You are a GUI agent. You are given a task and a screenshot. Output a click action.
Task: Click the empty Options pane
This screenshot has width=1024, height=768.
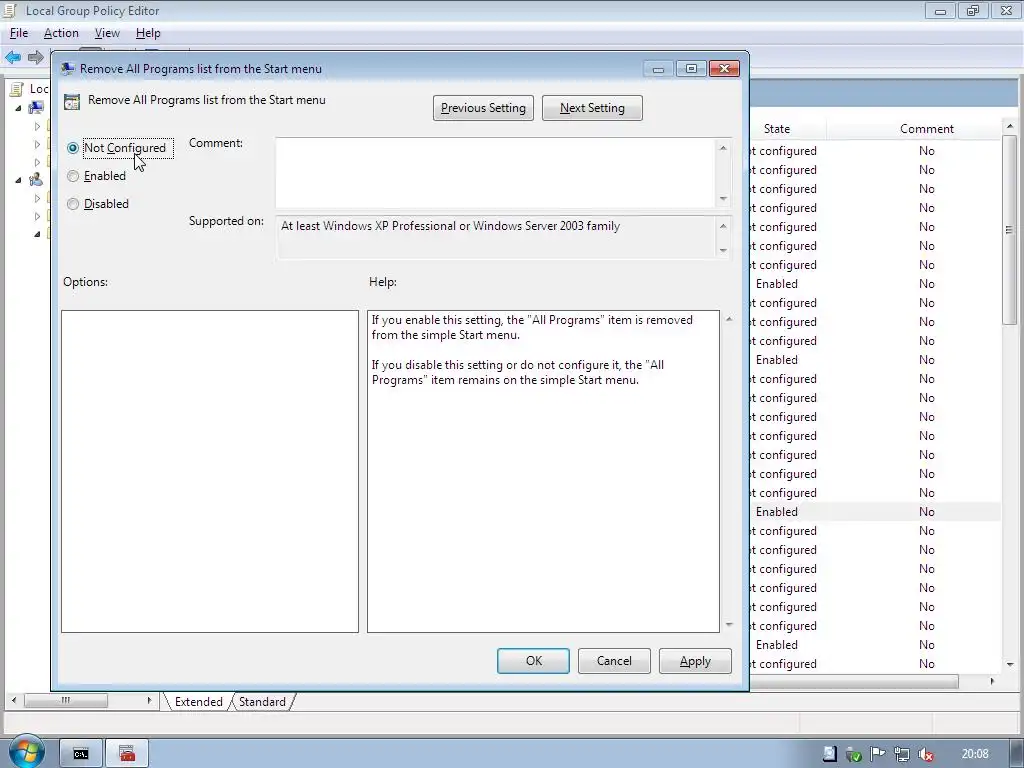(x=210, y=472)
